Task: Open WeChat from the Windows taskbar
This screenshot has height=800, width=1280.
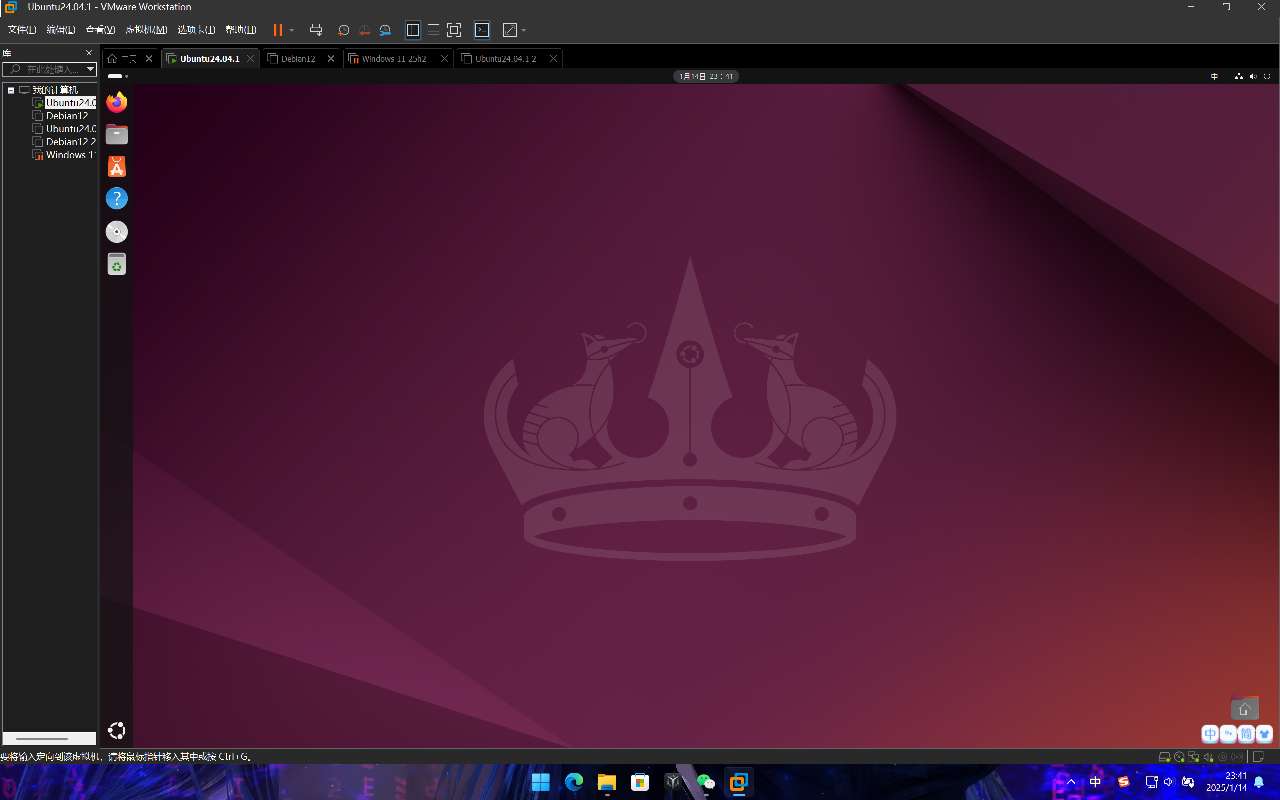Action: point(706,782)
